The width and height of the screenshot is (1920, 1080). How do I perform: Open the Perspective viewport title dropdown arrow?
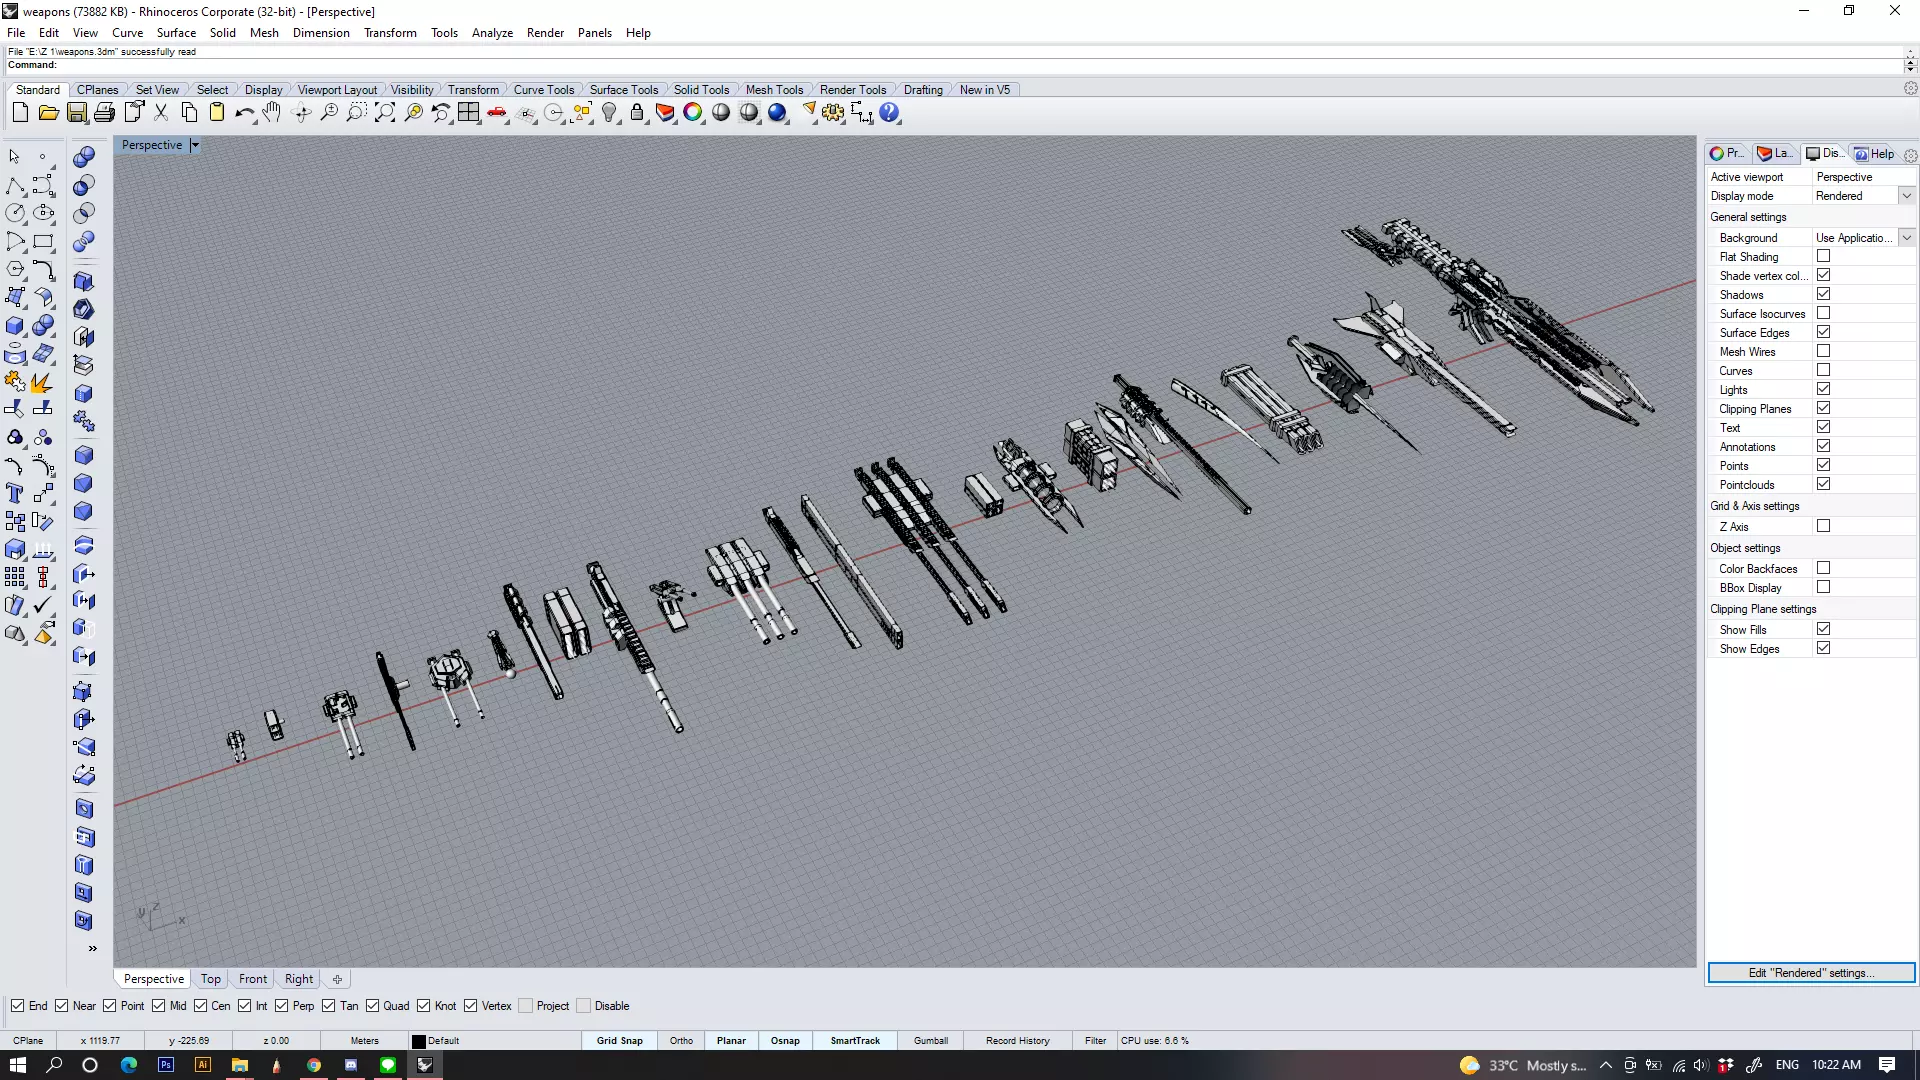195,145
